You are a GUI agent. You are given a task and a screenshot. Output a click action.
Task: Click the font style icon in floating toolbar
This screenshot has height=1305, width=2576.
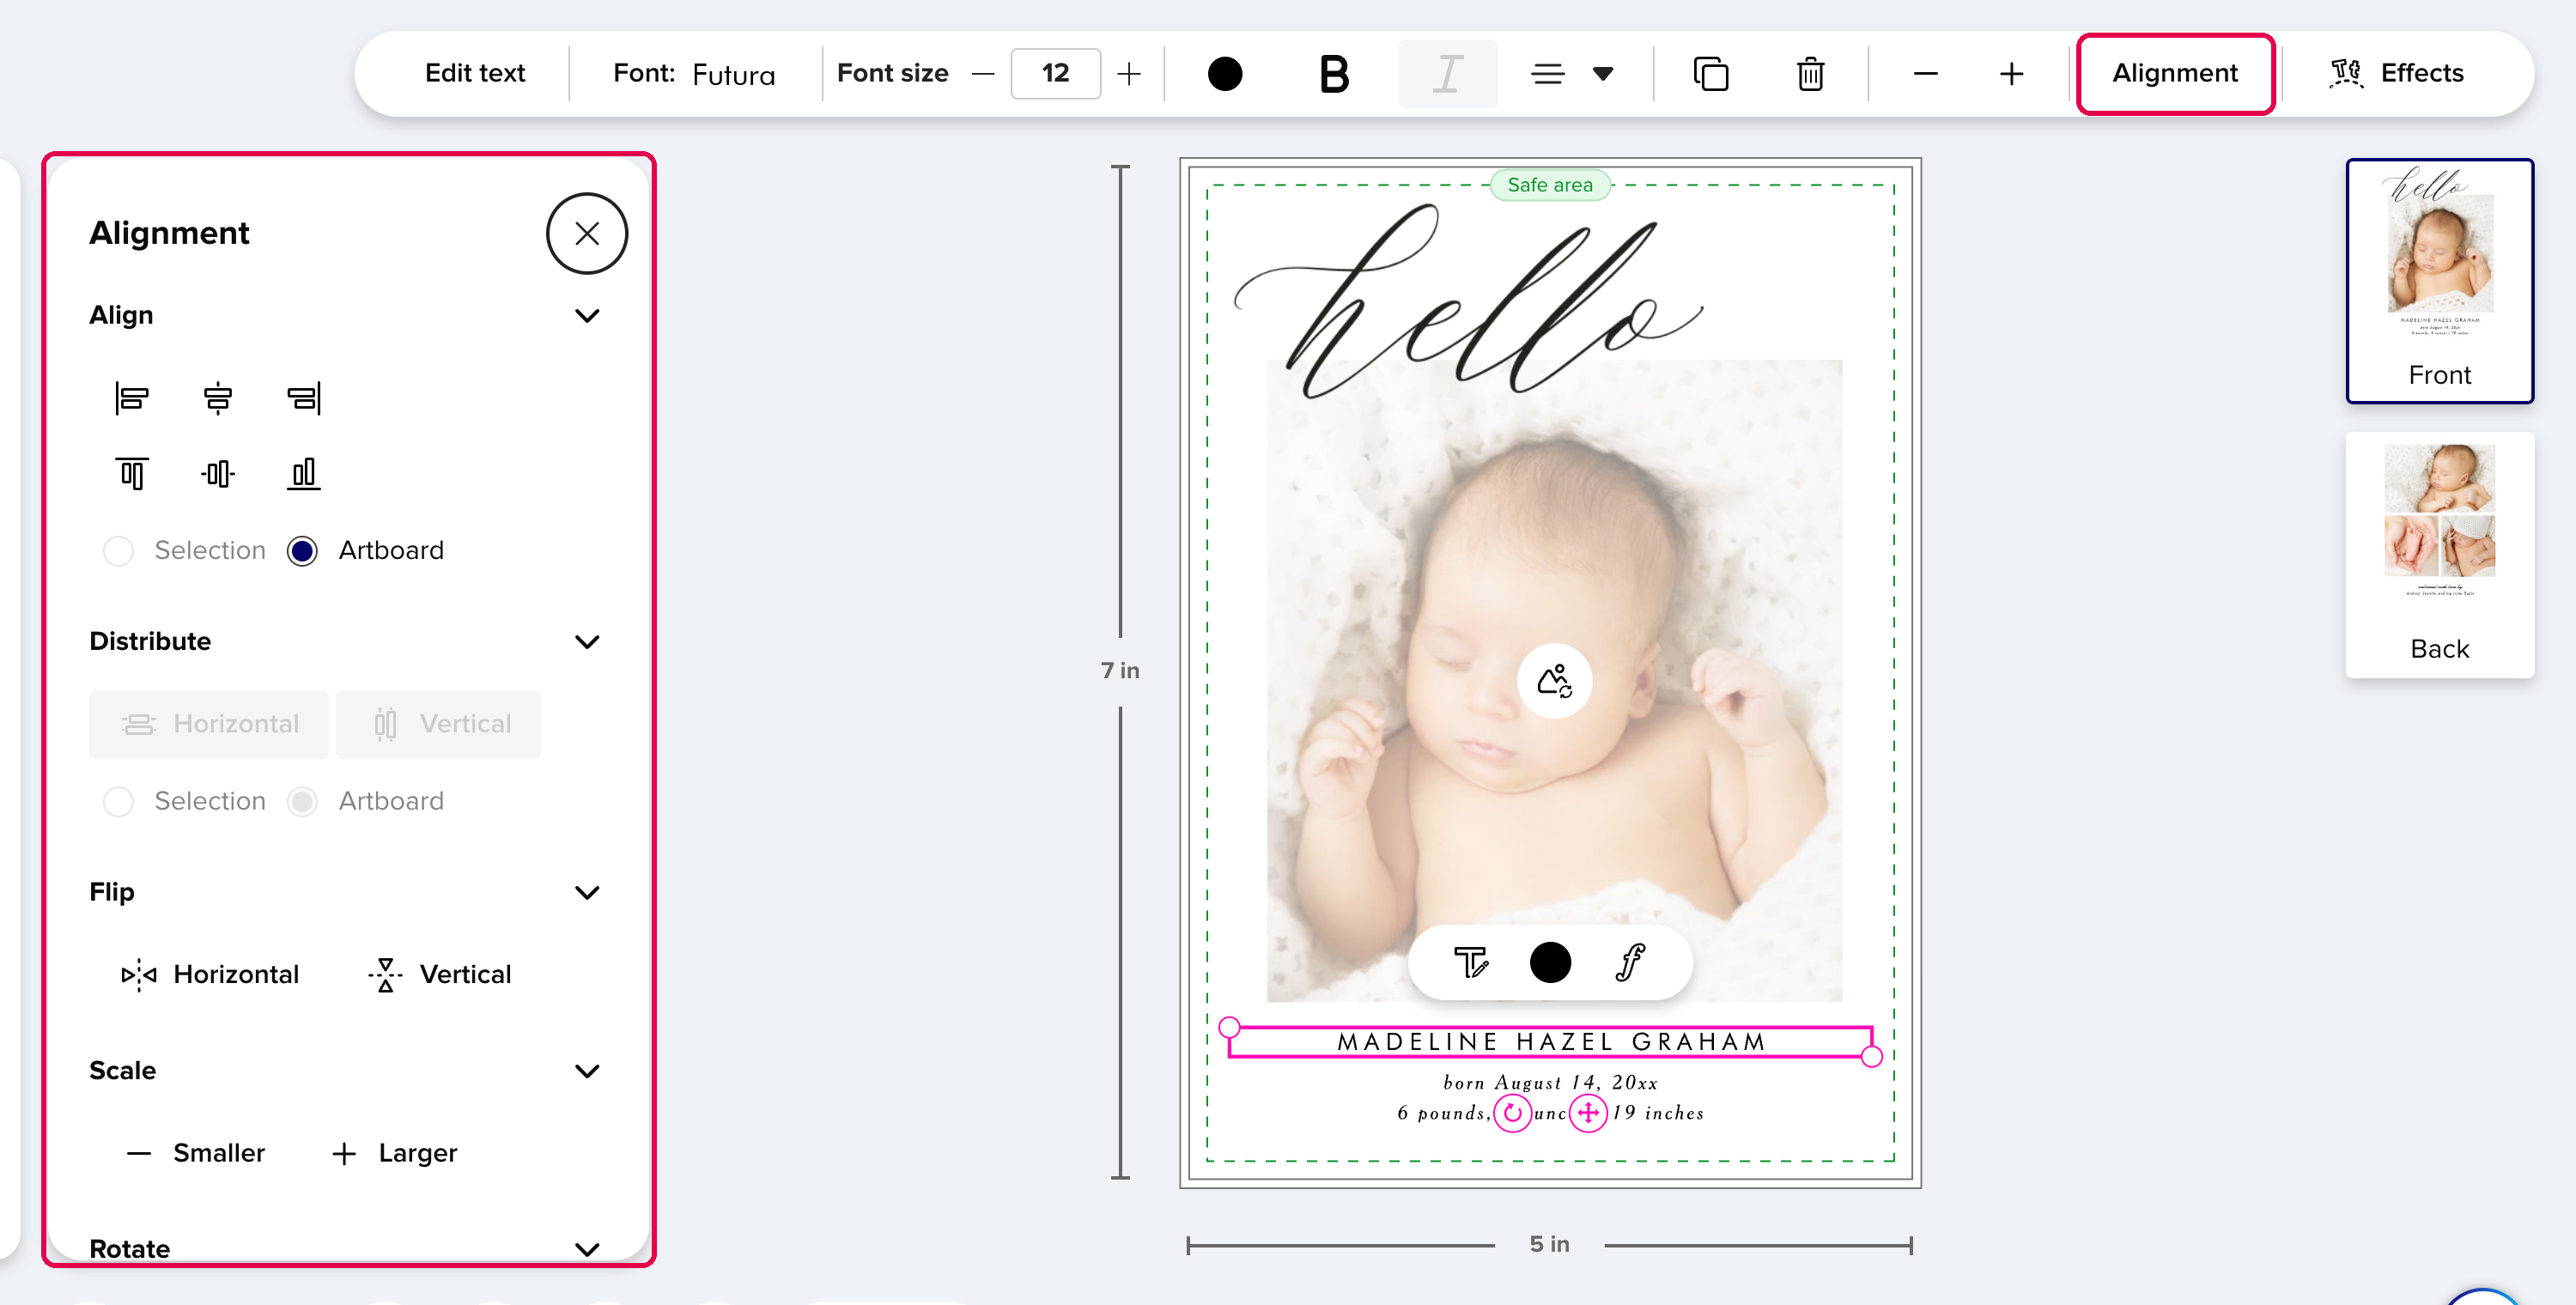coord(1630,962)
